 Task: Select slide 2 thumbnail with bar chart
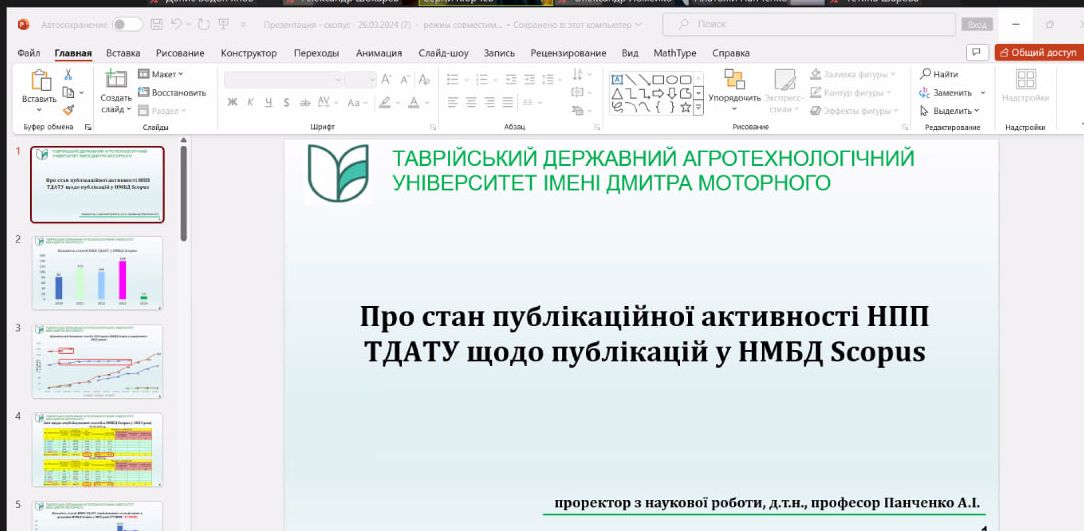point(97,271)
